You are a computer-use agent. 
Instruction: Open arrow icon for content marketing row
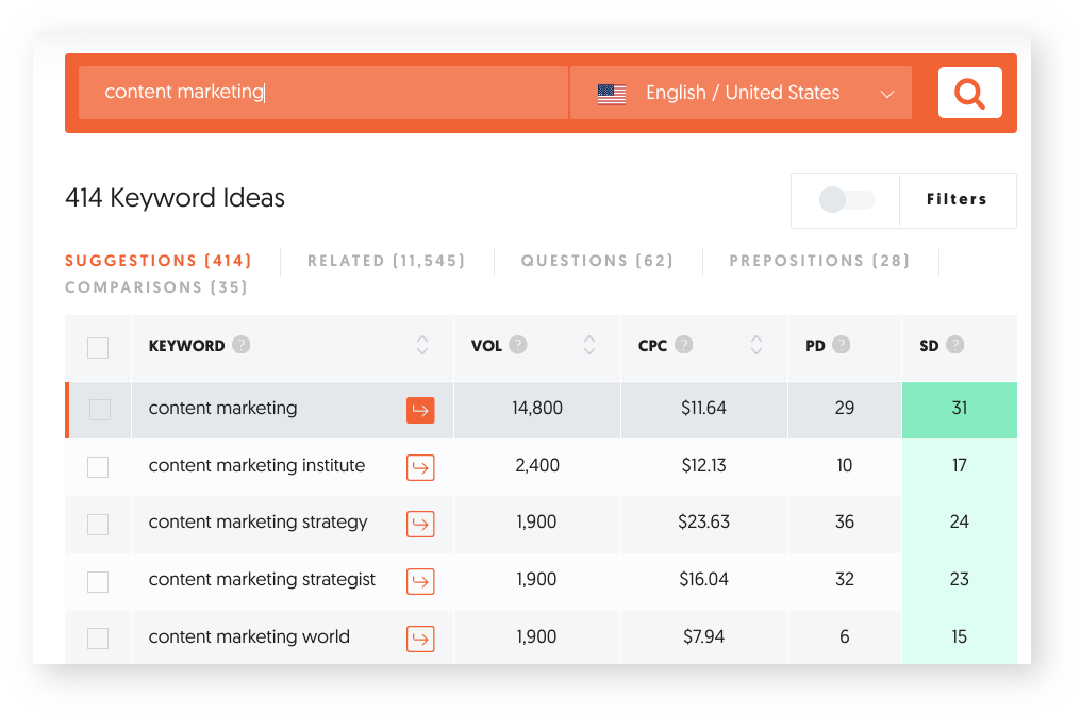420,410
